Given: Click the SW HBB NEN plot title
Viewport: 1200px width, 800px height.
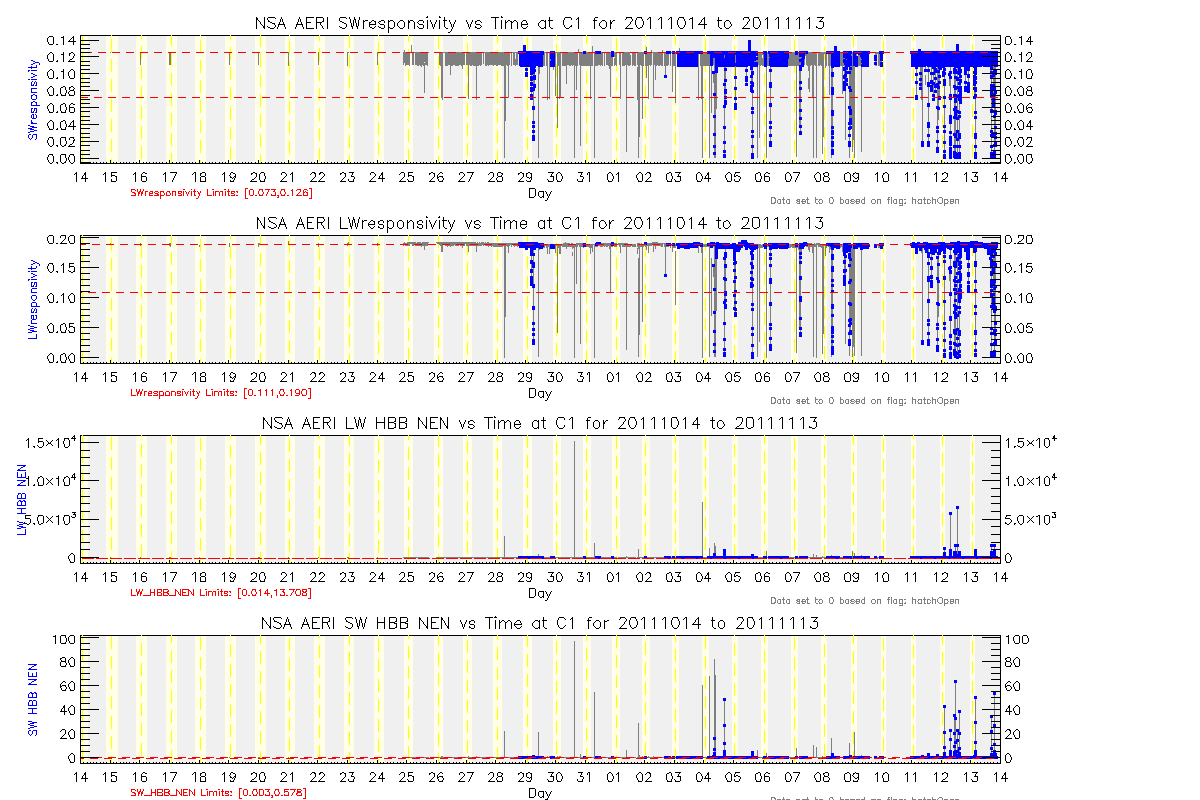Looking at the screenshot, I should pos(539,623).
